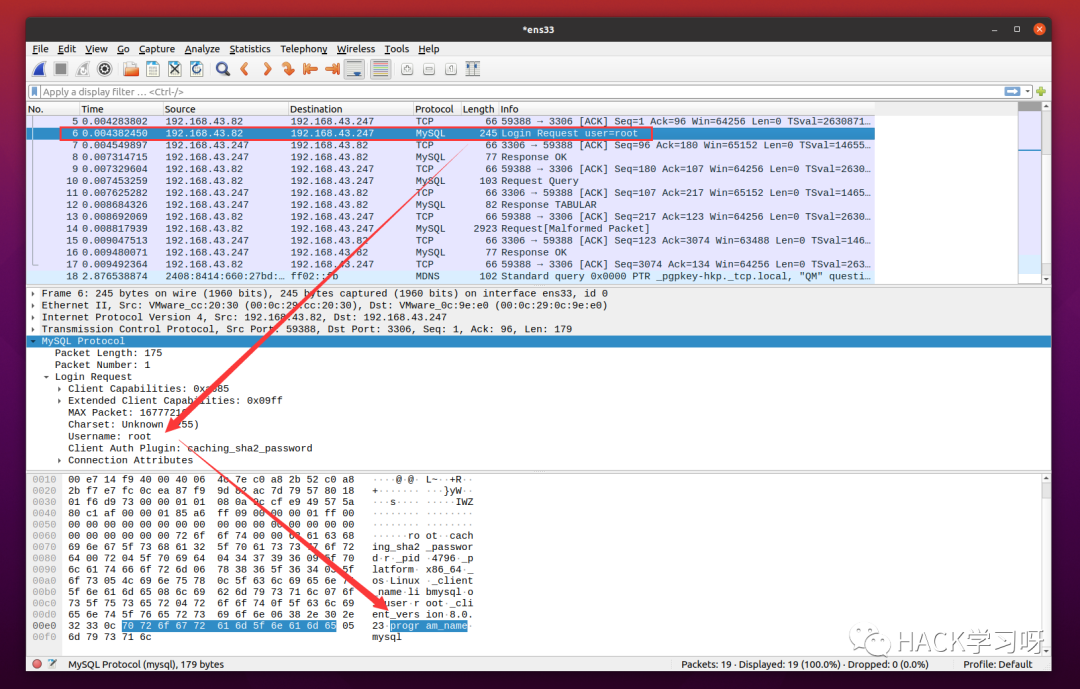Jump to the last packet
This screenshot has width=1080, height=689.
click(333, 69)
